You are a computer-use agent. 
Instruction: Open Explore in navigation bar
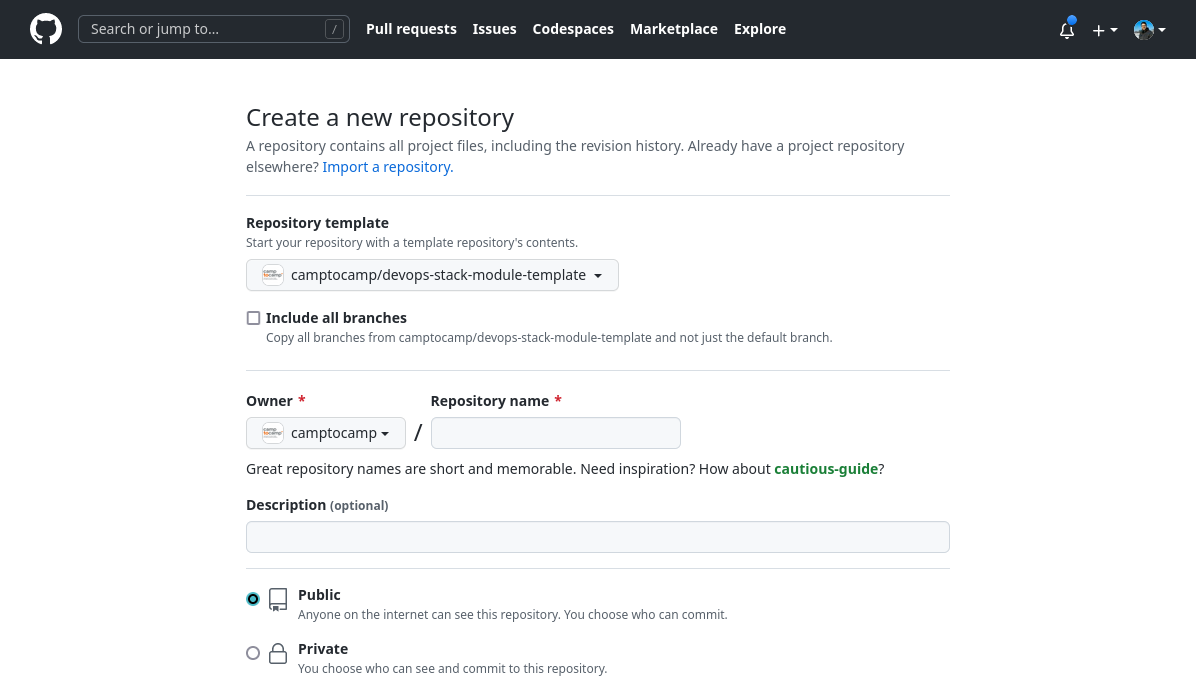click(760, 29)
